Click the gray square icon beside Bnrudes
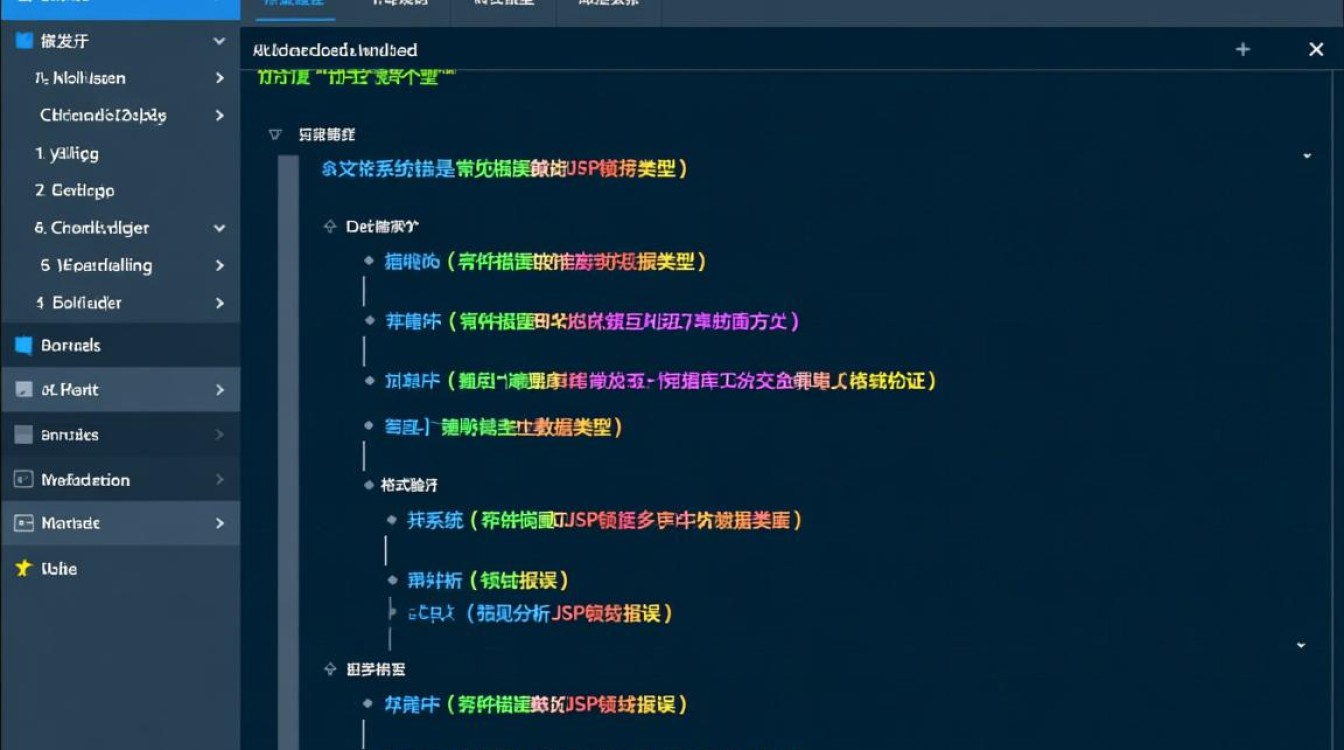The image size is (1344, 750). (x=21, y=434)
